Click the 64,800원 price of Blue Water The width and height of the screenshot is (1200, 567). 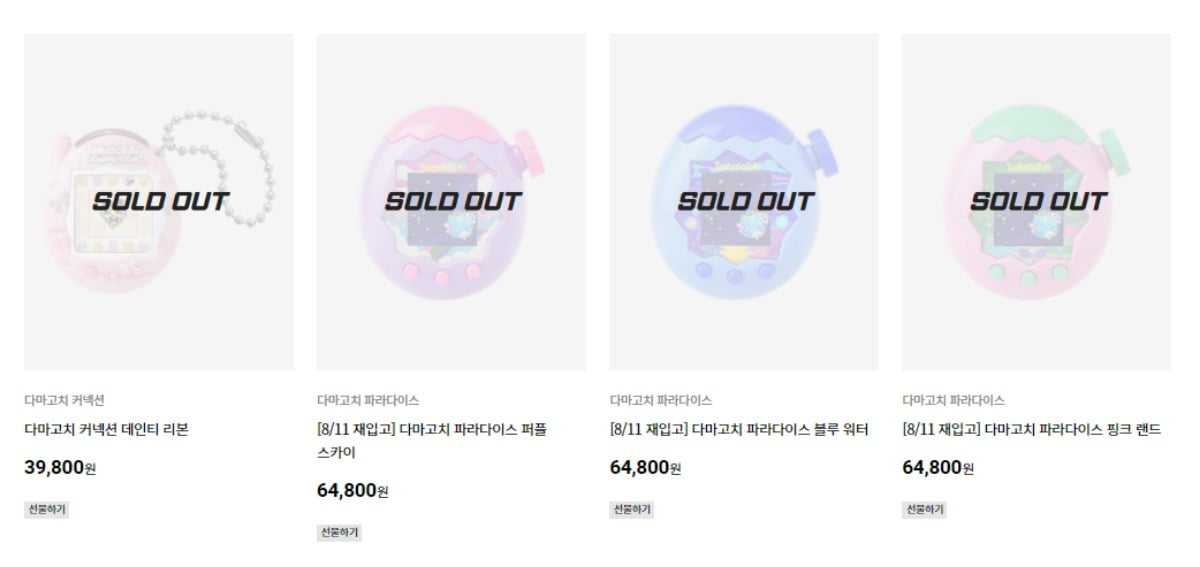coord(645,467)
